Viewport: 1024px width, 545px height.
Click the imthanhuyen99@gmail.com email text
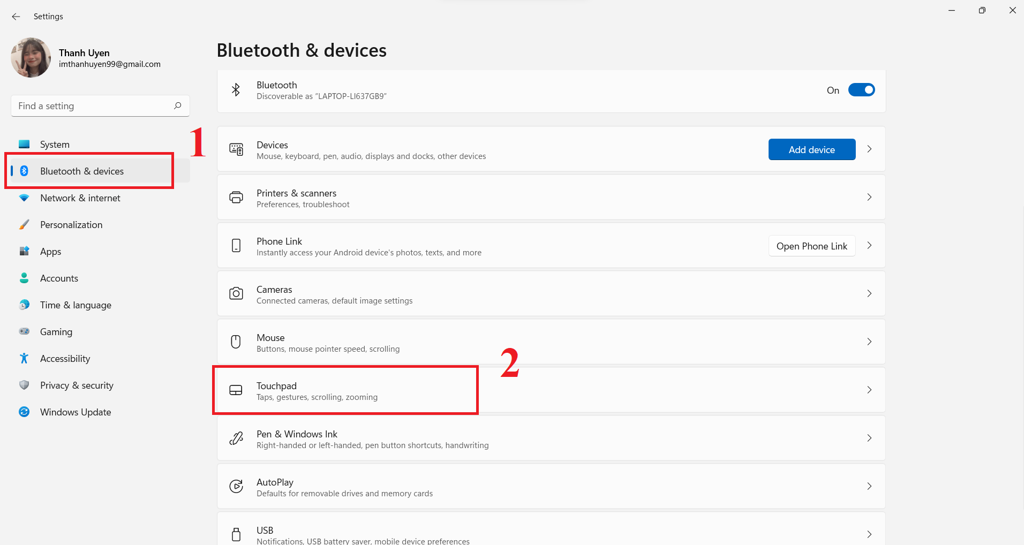click(x=110, y=64)
